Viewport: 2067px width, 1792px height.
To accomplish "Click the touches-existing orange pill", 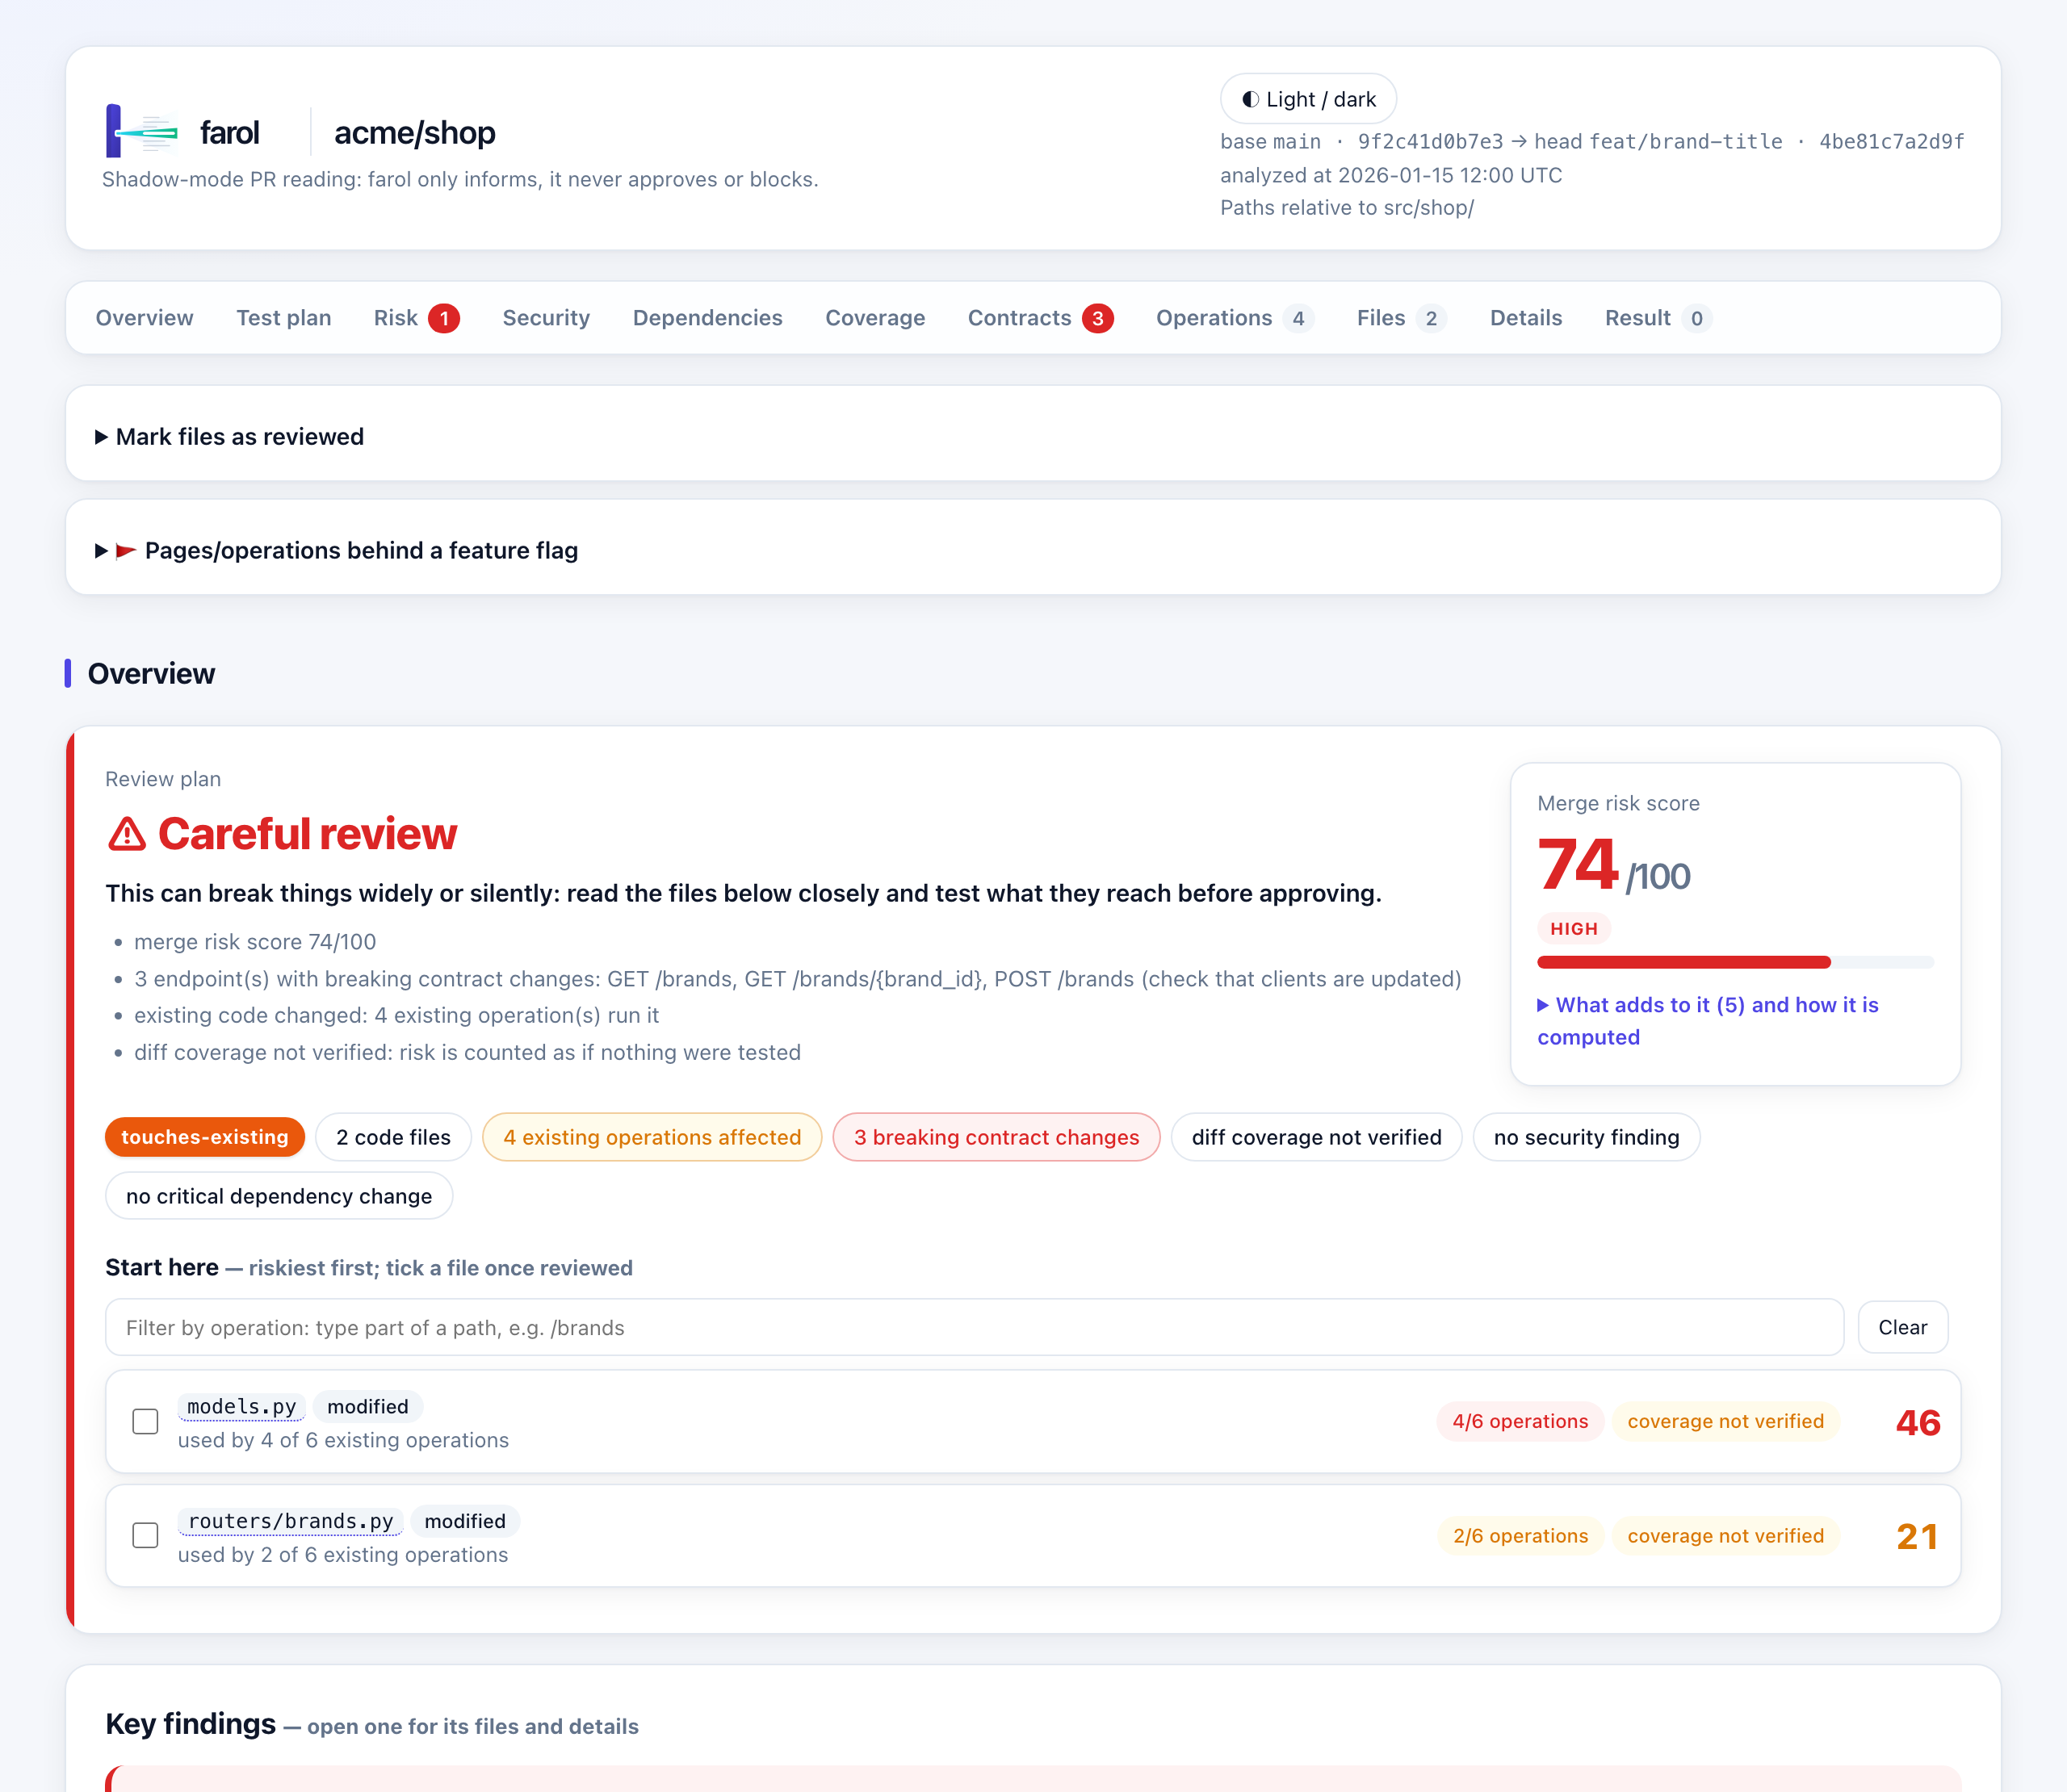I will pos(205,1137).
